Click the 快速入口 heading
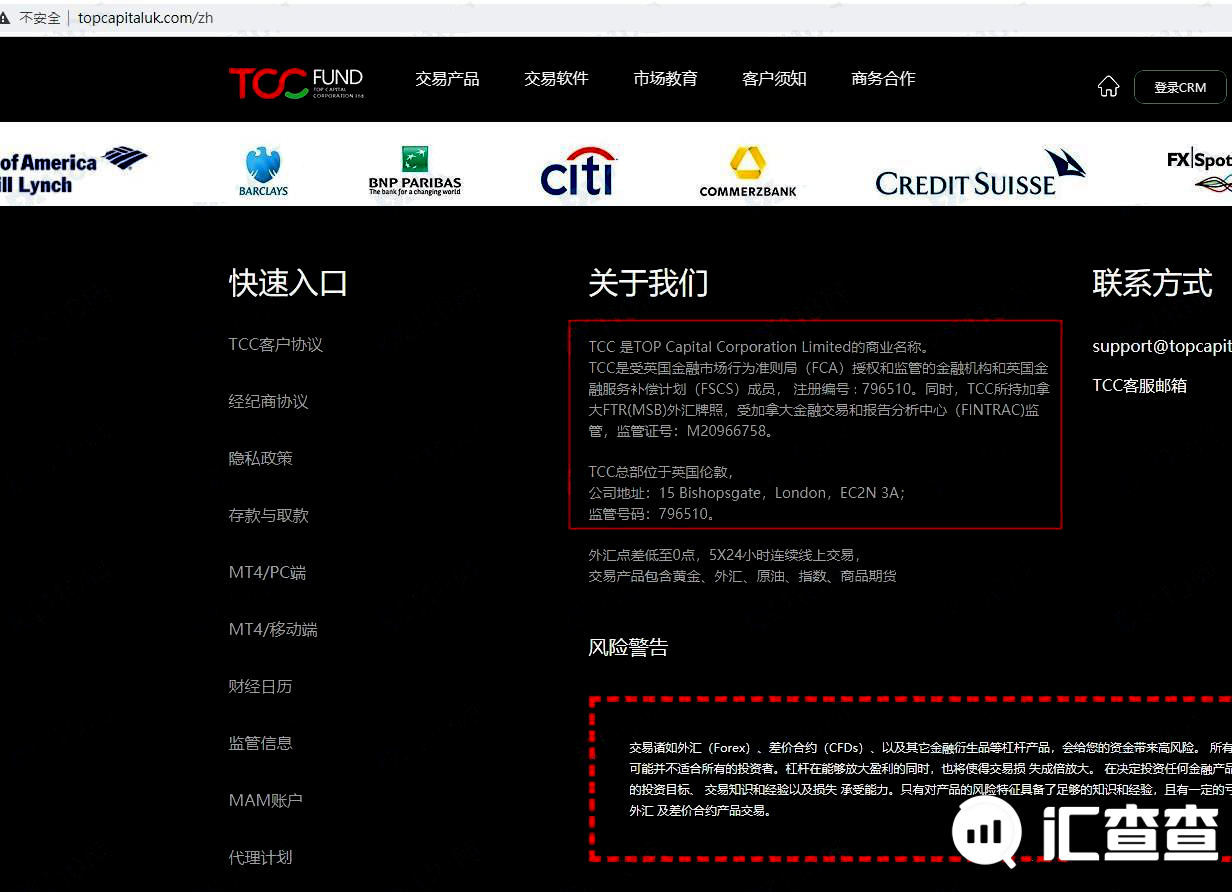This screenshot has height=892, width=1232. pos(288,283)
